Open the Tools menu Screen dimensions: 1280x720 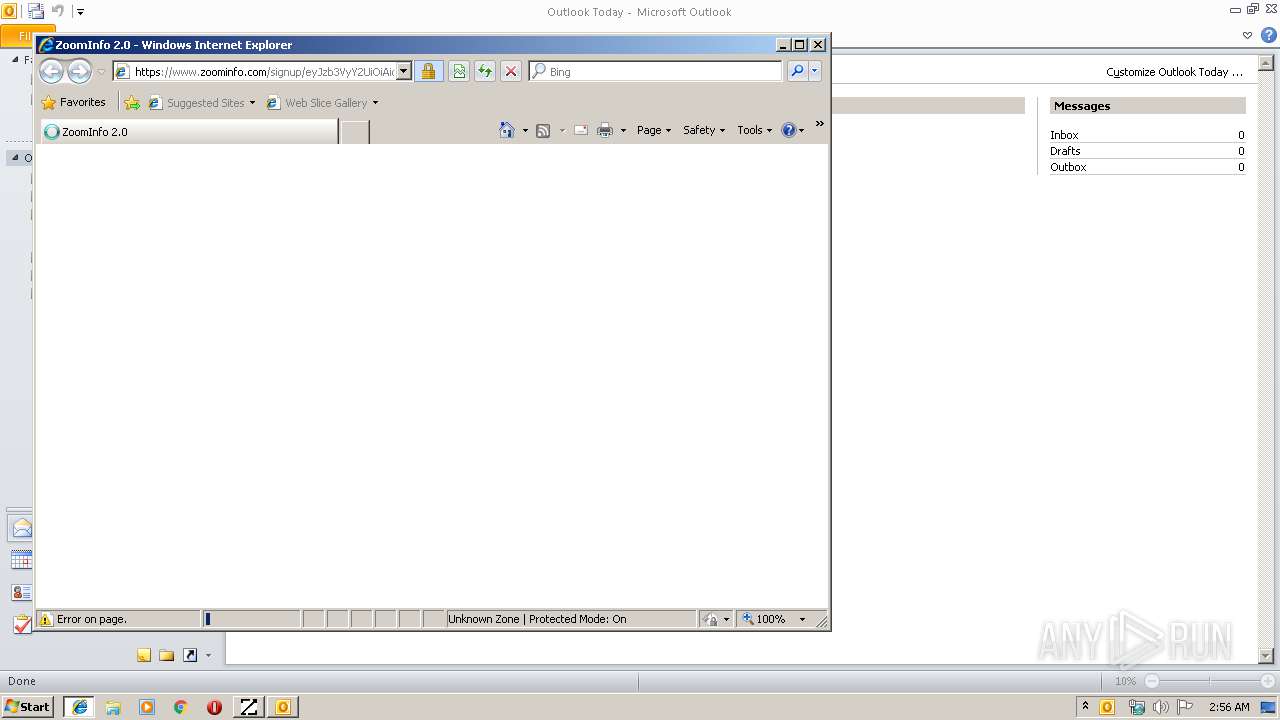coord(755,130)
